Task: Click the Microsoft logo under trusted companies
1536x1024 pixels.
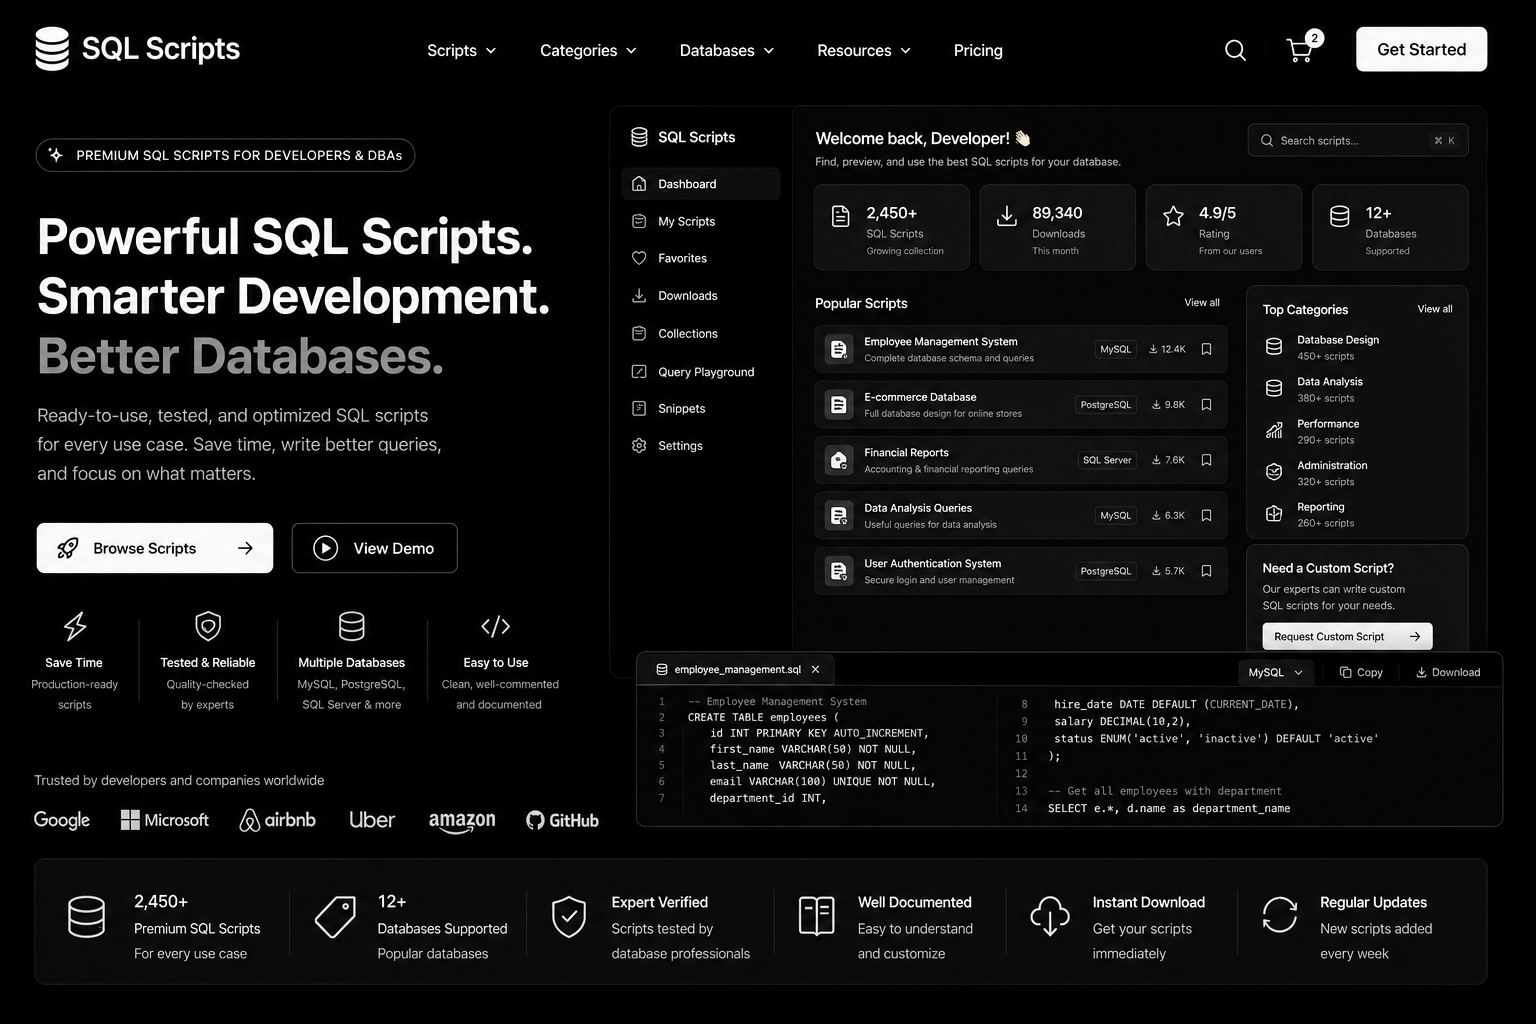Action: 165,820
